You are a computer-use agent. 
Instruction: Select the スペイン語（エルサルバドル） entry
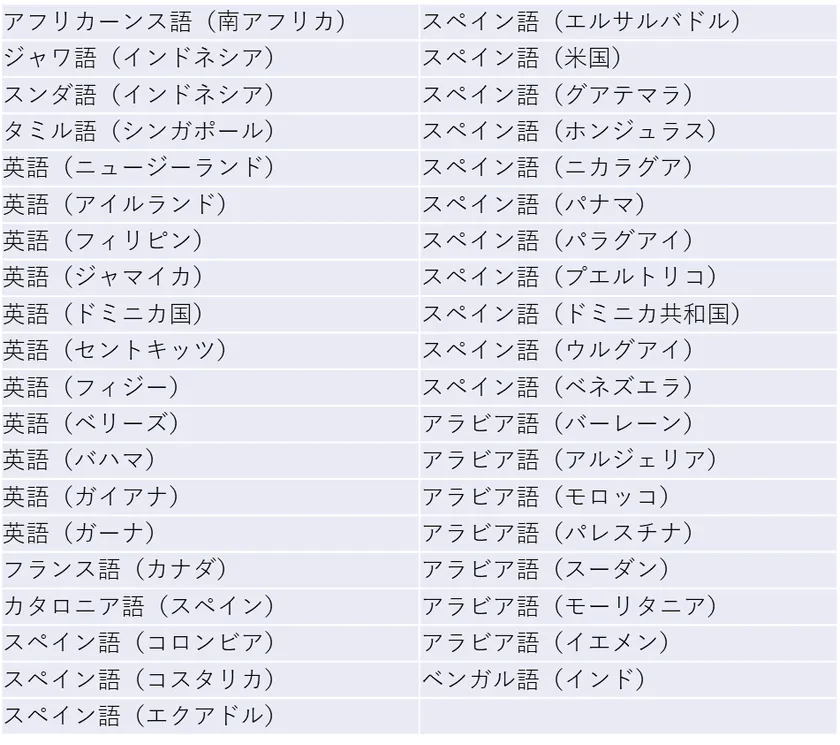(581, 21)
